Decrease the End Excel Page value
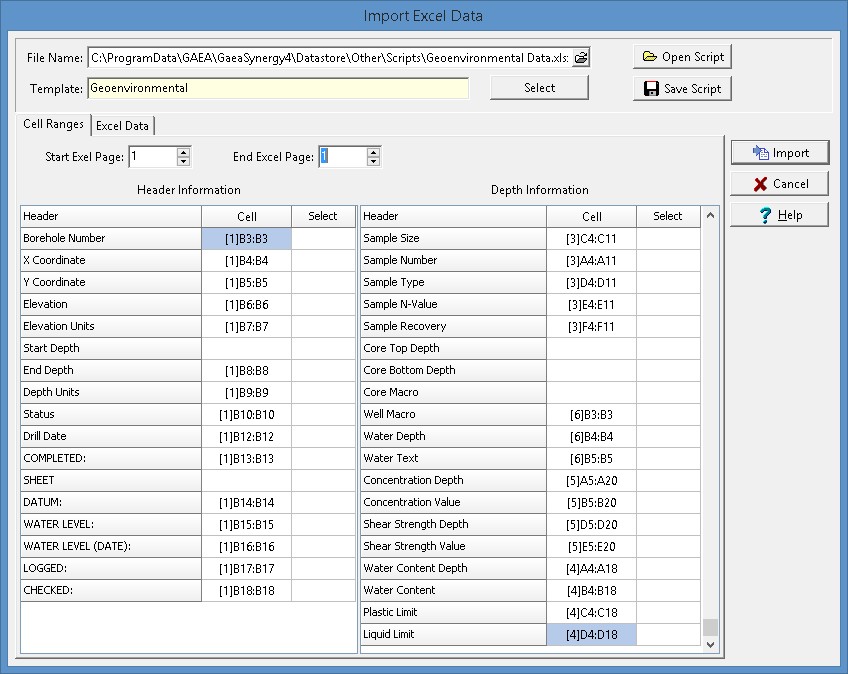The width and height of the screenshot is (848, 674). (x=373, y=162)
